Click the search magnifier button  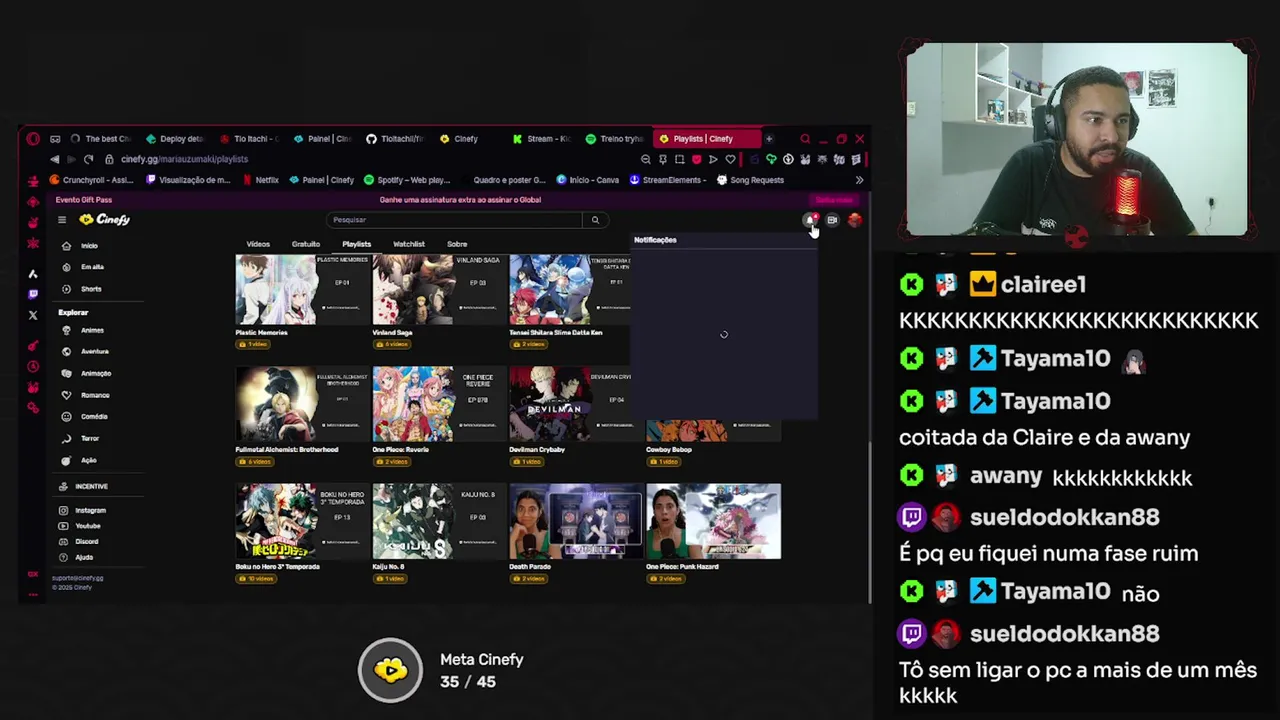coord(595,220)
